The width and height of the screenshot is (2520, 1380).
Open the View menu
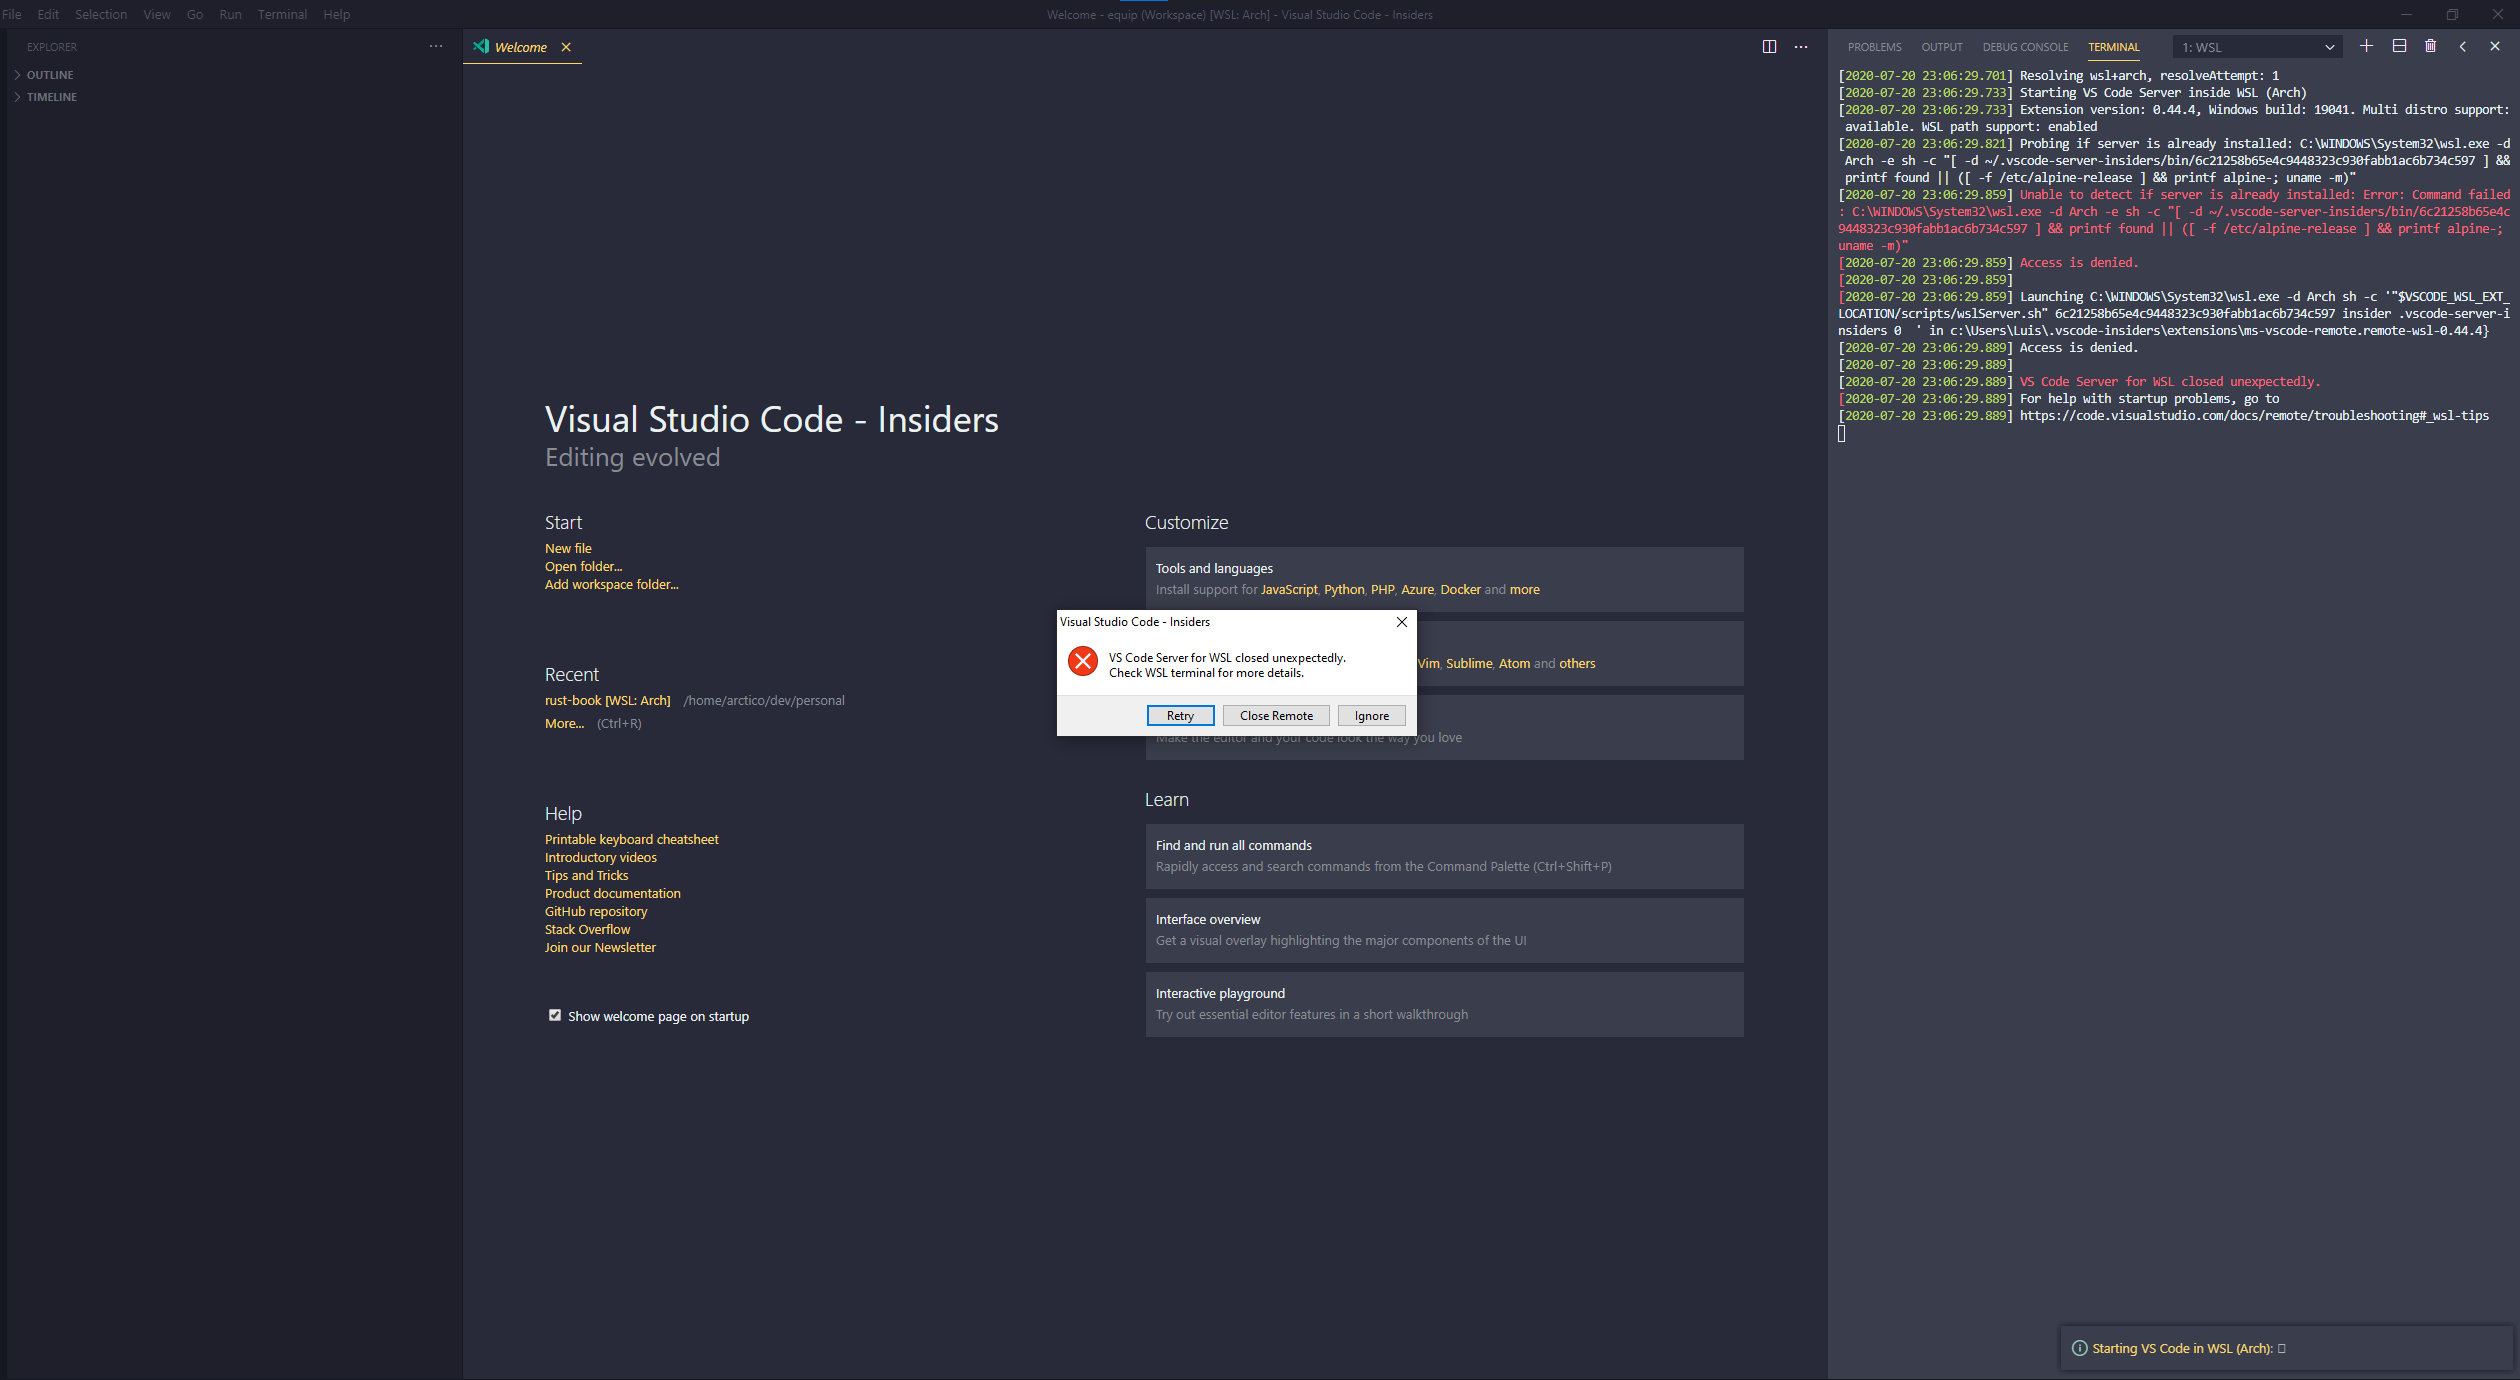(157, 14)
